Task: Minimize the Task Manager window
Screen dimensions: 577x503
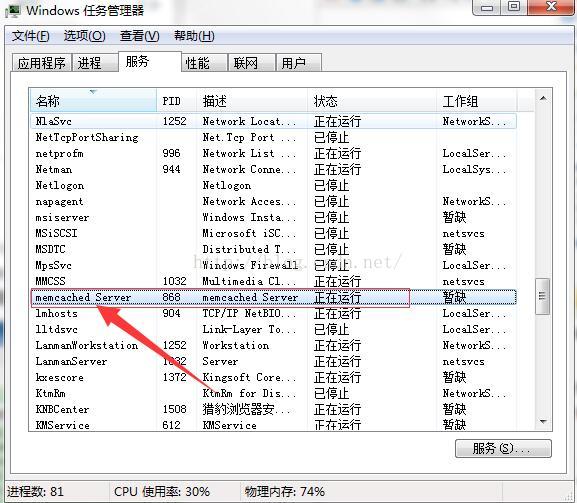Action: pyautogui.click(x=487, y=7)
